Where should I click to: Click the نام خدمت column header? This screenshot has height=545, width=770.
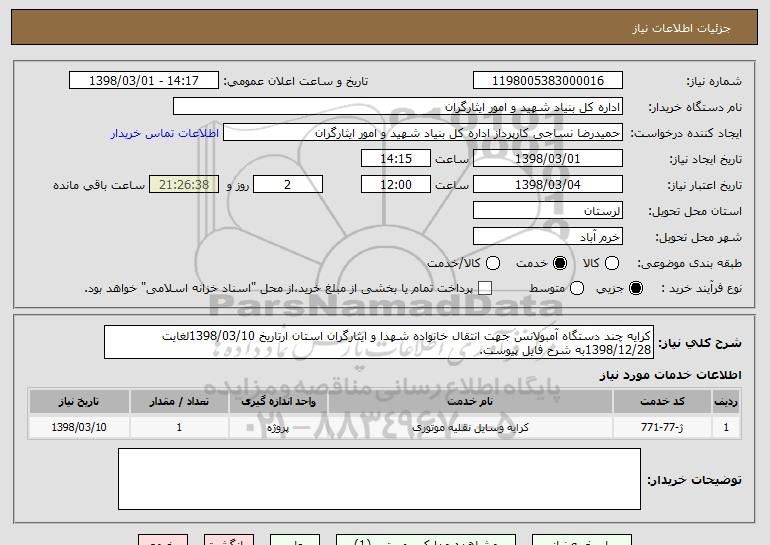coord(470,402)
